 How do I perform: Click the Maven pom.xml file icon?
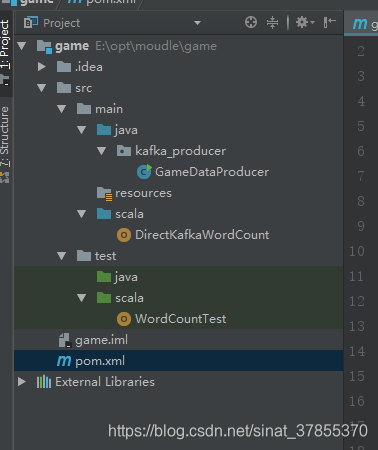click(64, 361)
